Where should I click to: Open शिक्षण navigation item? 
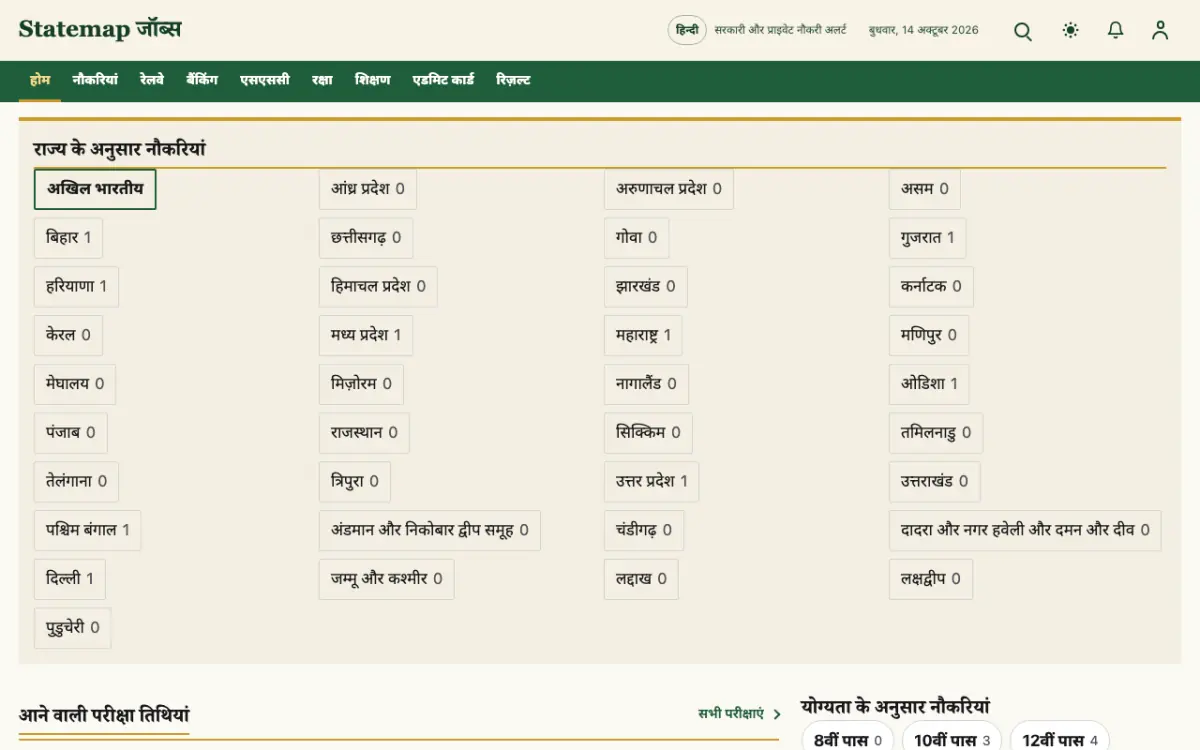[373, 80]
